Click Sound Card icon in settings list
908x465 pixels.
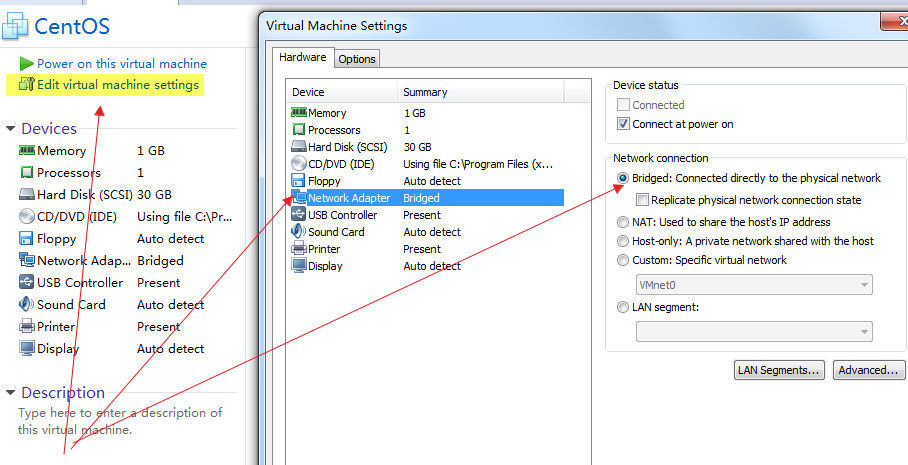299,232
